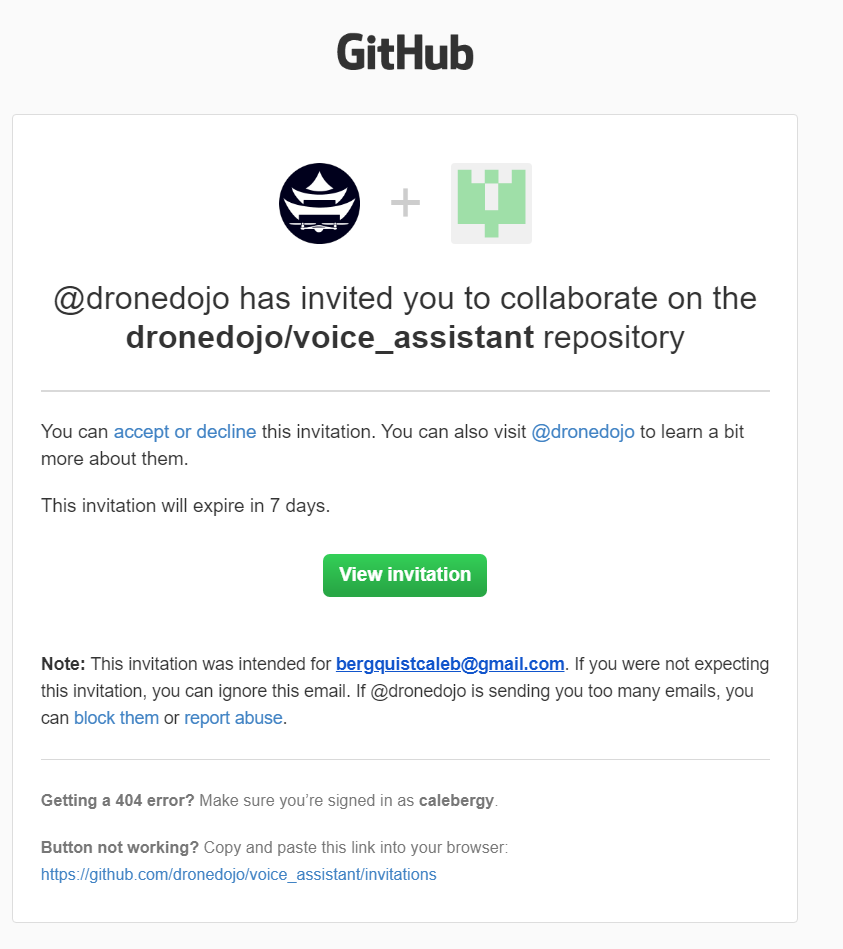
Task: Choose the "block them" link
Action: pos(116,718)
